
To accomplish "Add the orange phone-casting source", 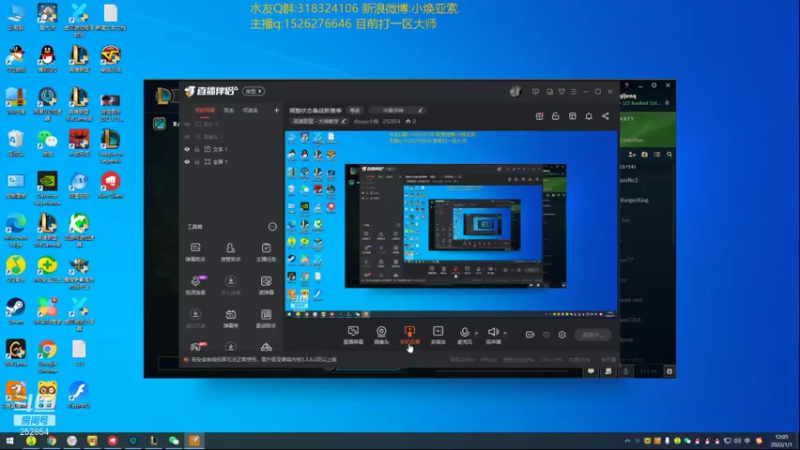I will [410, 335].
